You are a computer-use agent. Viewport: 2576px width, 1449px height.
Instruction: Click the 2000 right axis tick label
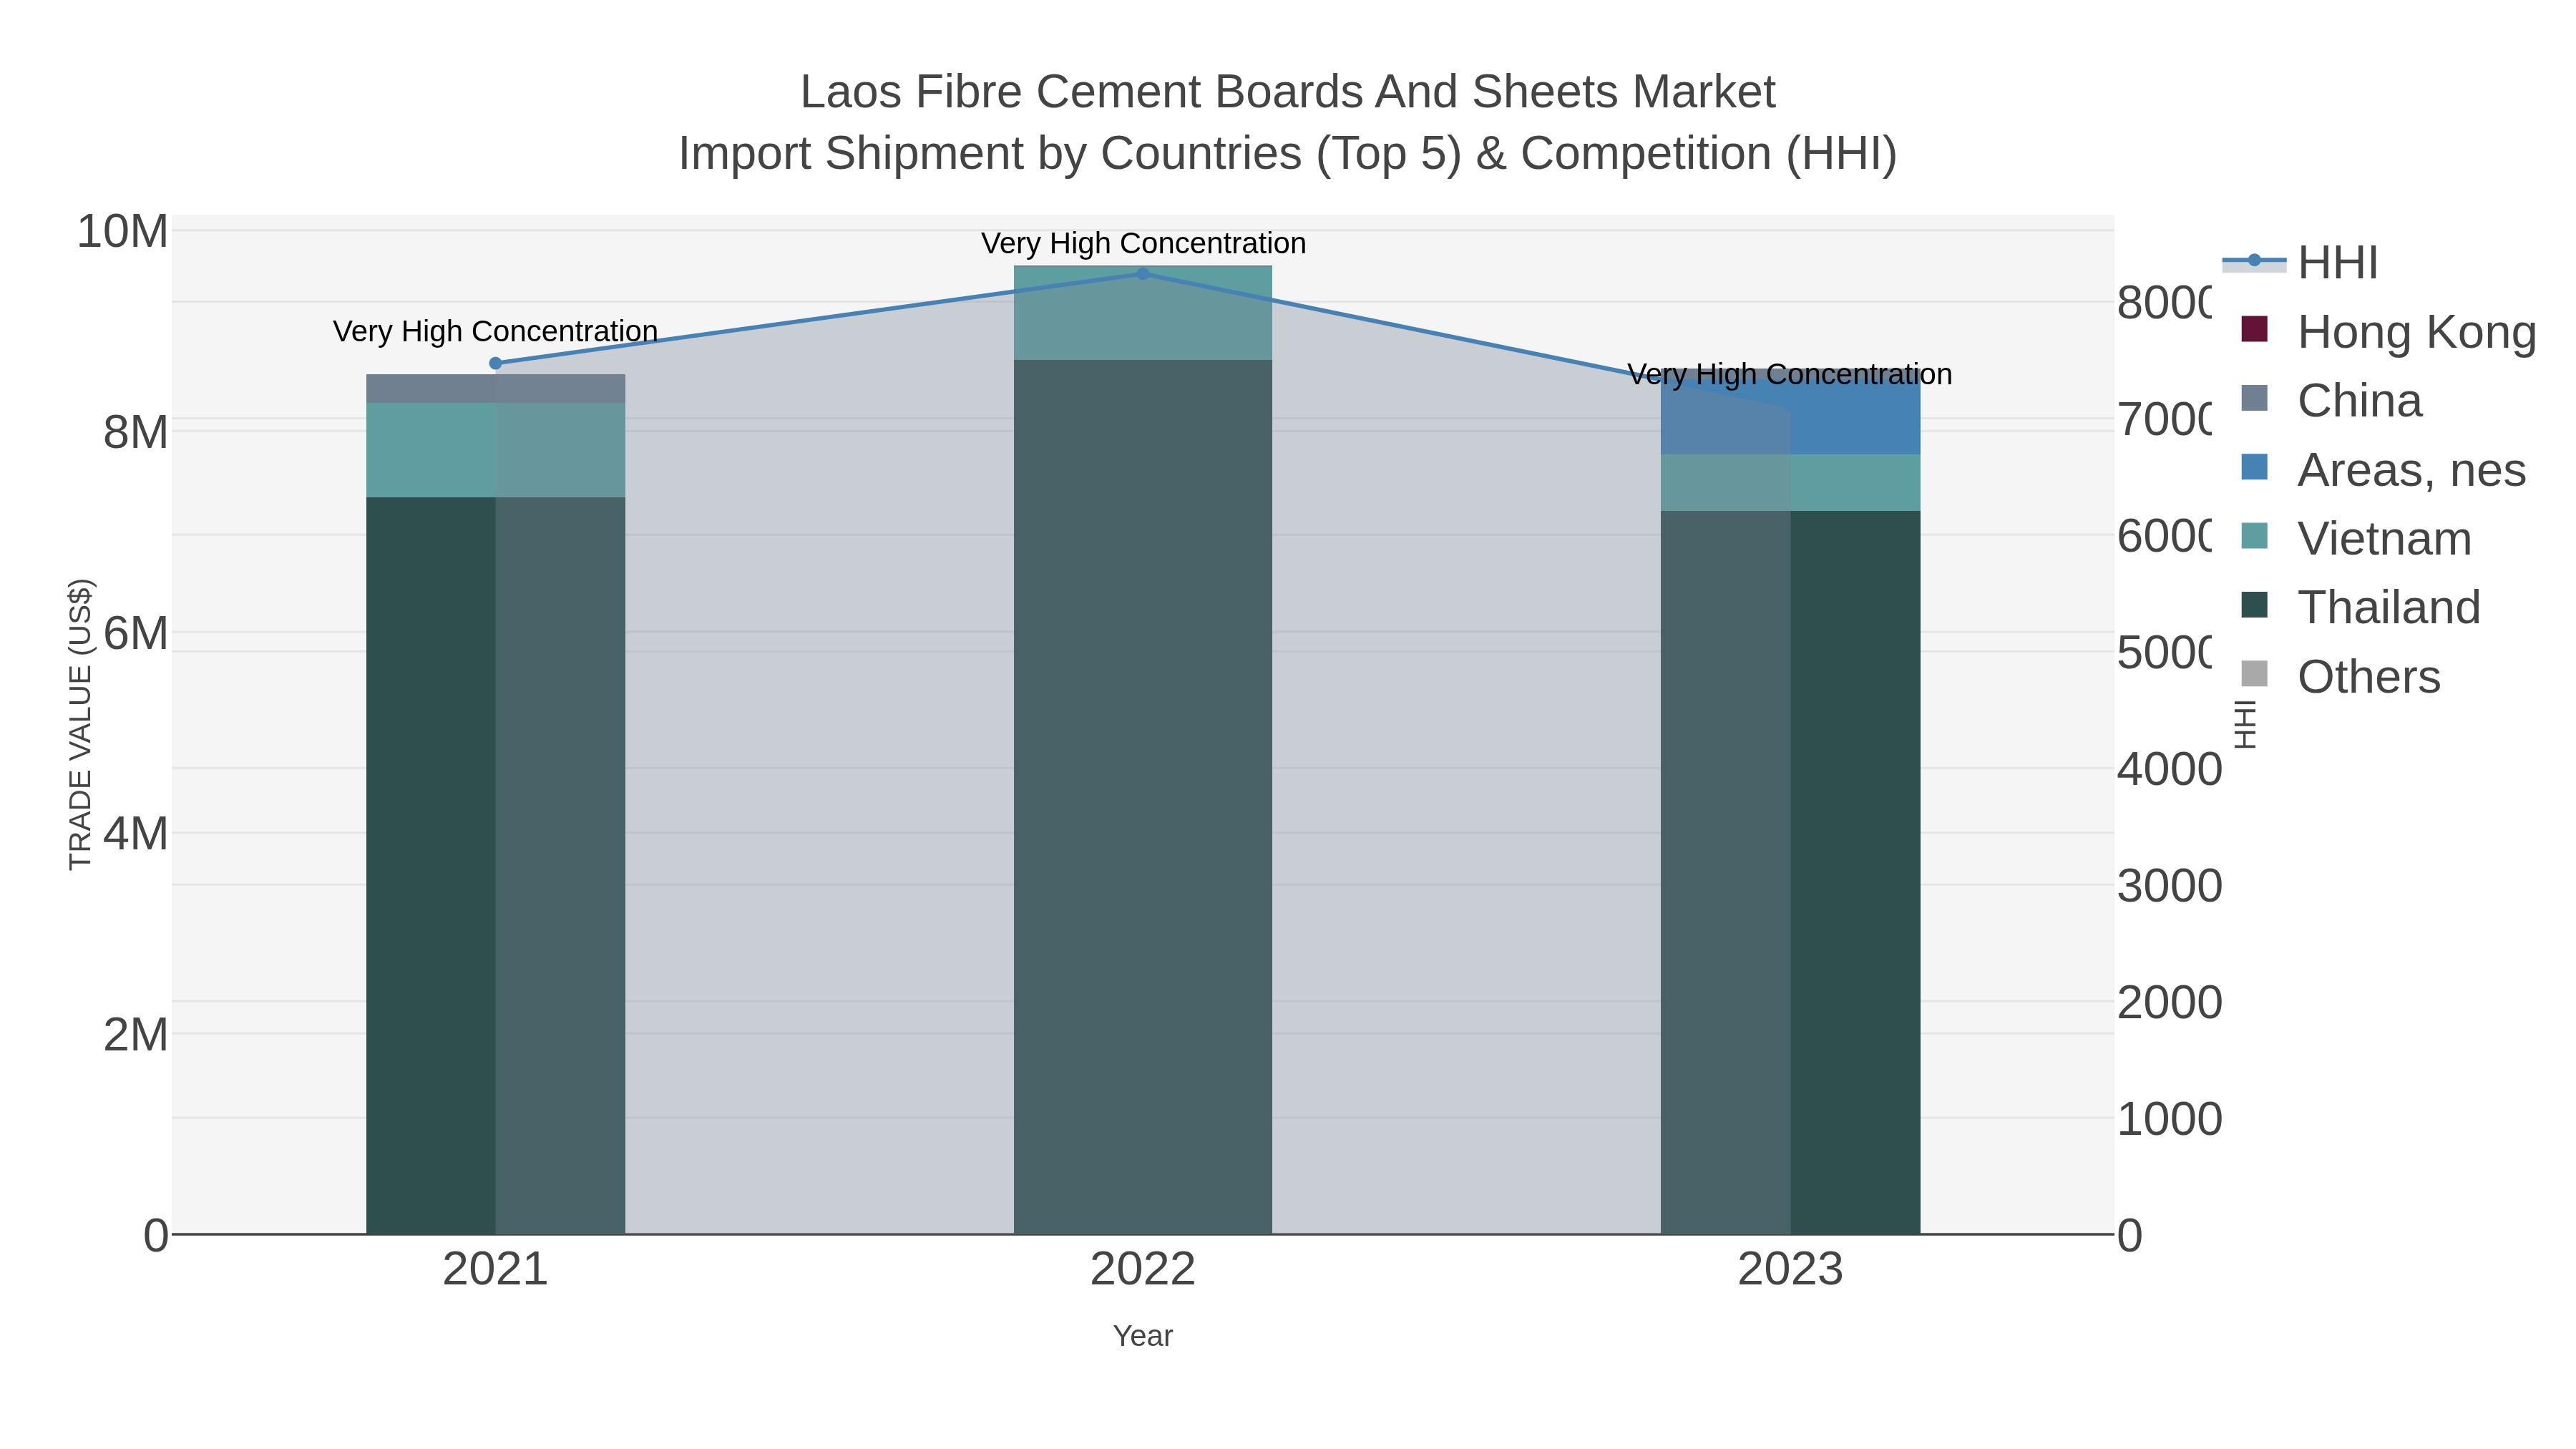tap(2169, 1003)
